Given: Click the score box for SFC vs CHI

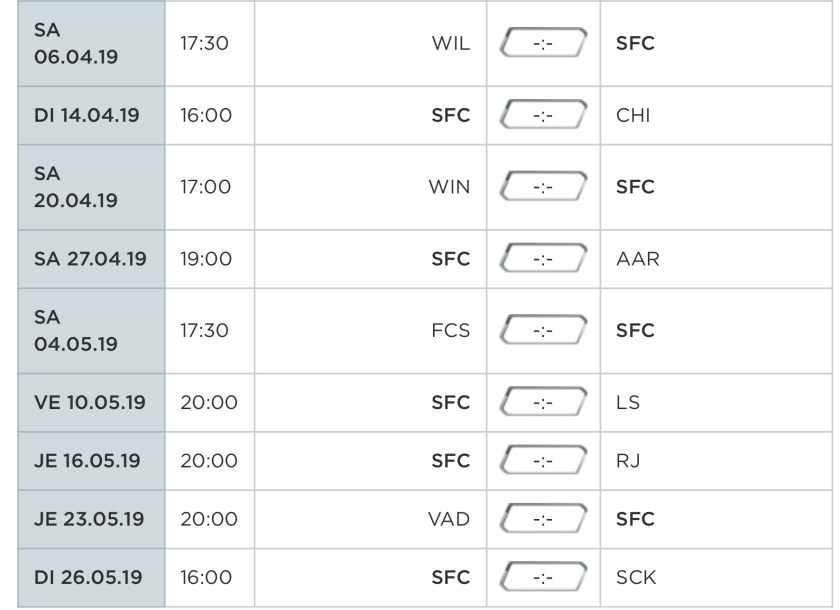Looking at the screenshot, I should click(543, 116).
